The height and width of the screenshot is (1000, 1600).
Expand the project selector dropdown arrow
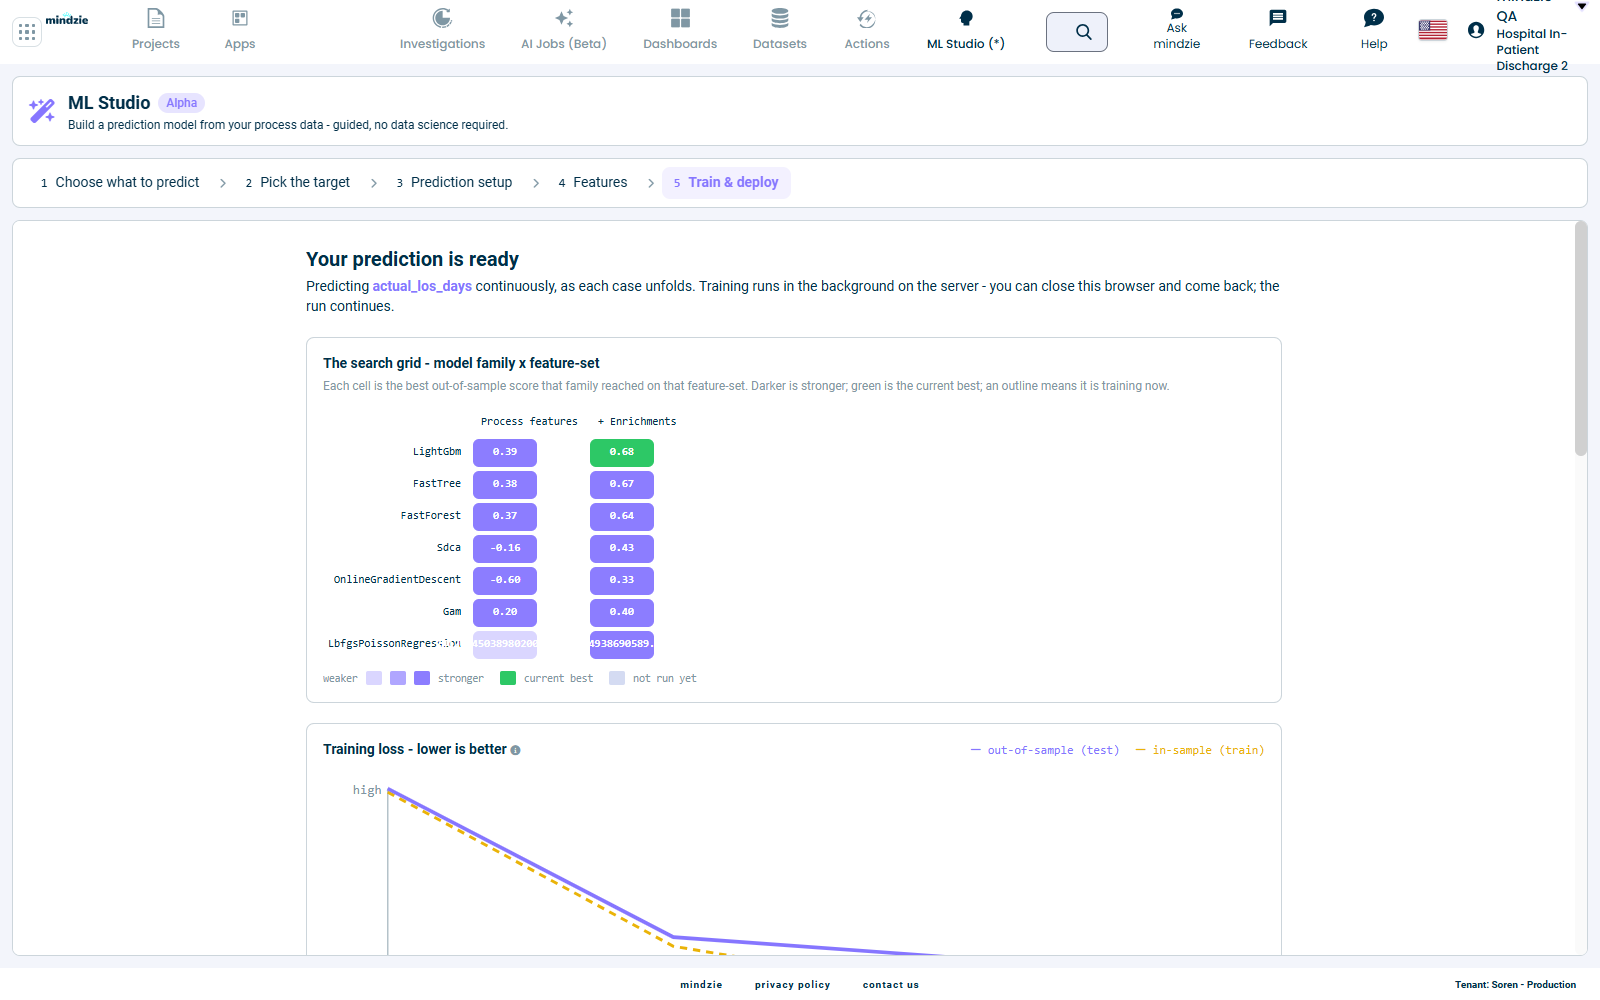pyautogui.click(x=1582, y=6)
